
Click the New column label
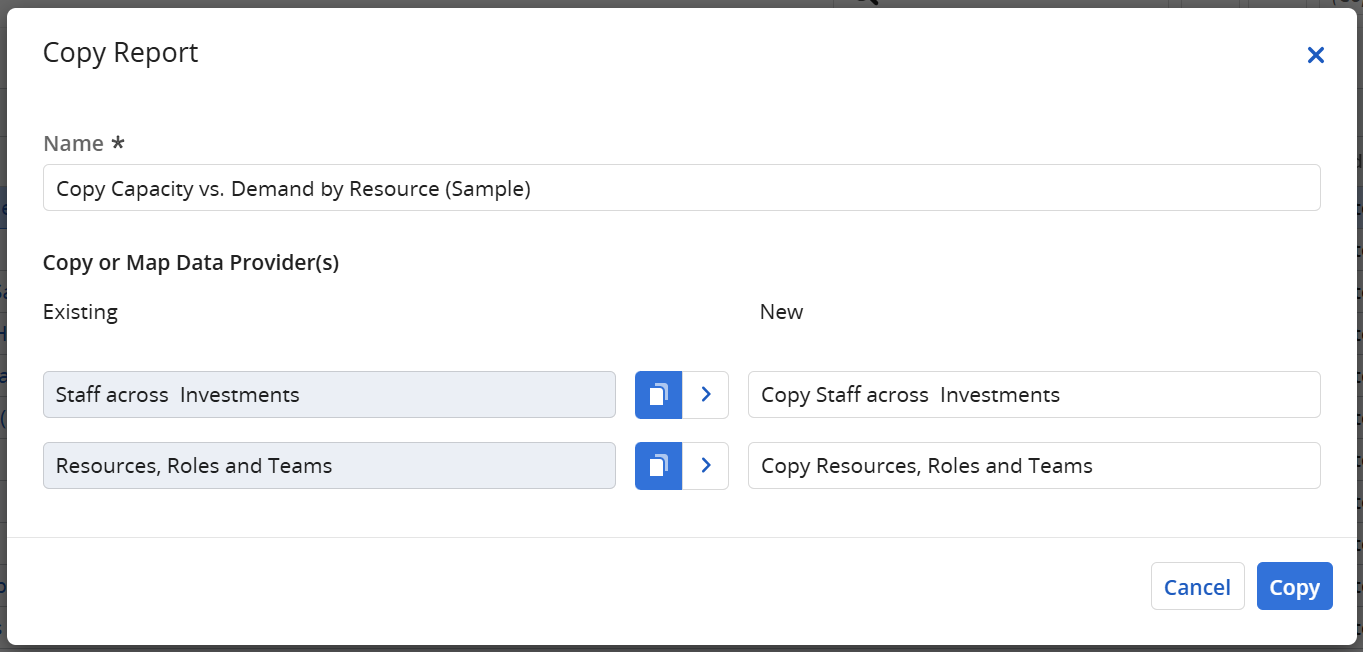pos(781,312)
